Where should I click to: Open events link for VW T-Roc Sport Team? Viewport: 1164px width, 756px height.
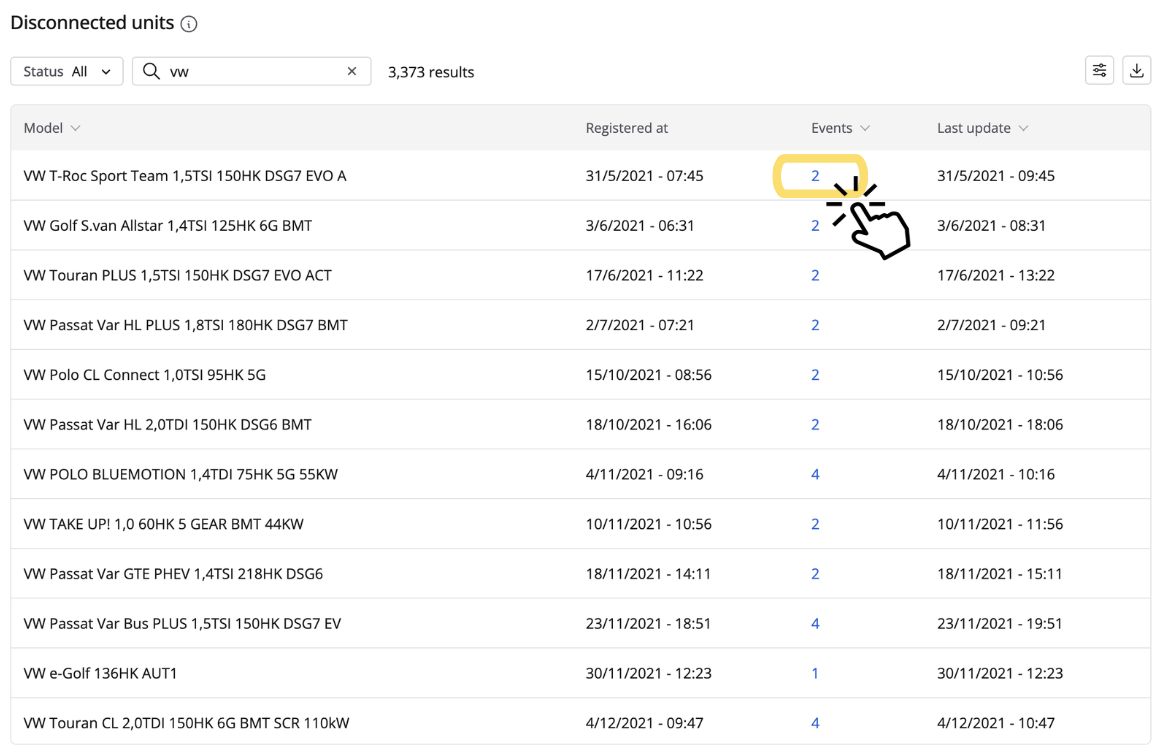click(815, 176)
